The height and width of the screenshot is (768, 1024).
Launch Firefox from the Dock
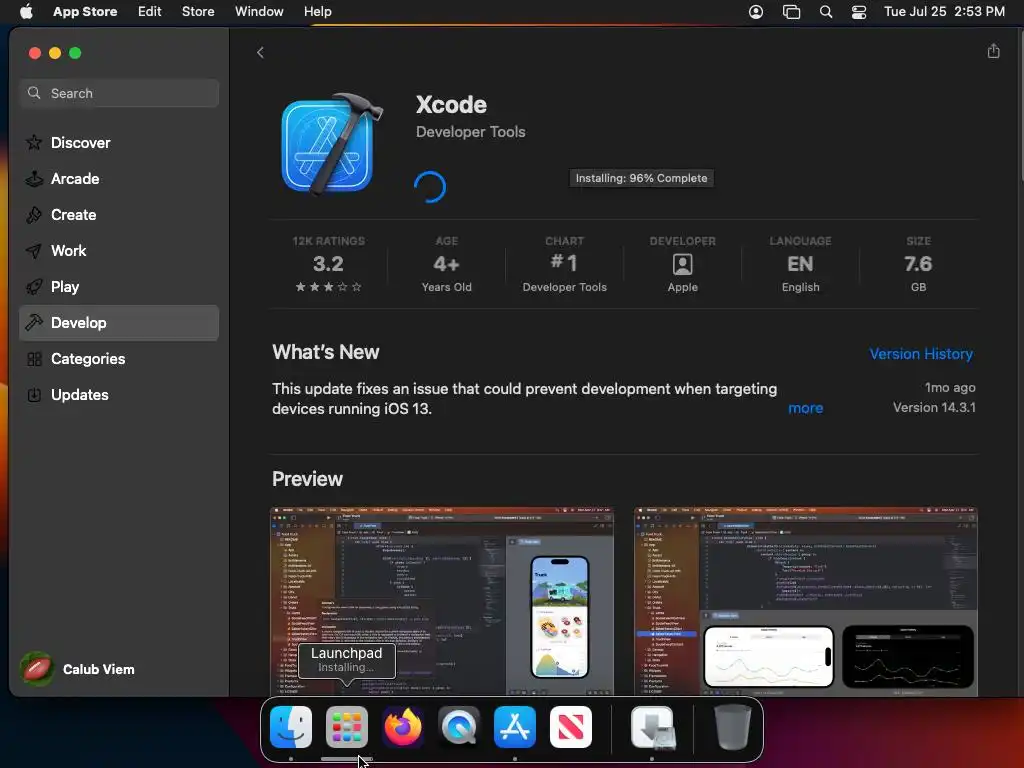point(403,727)
